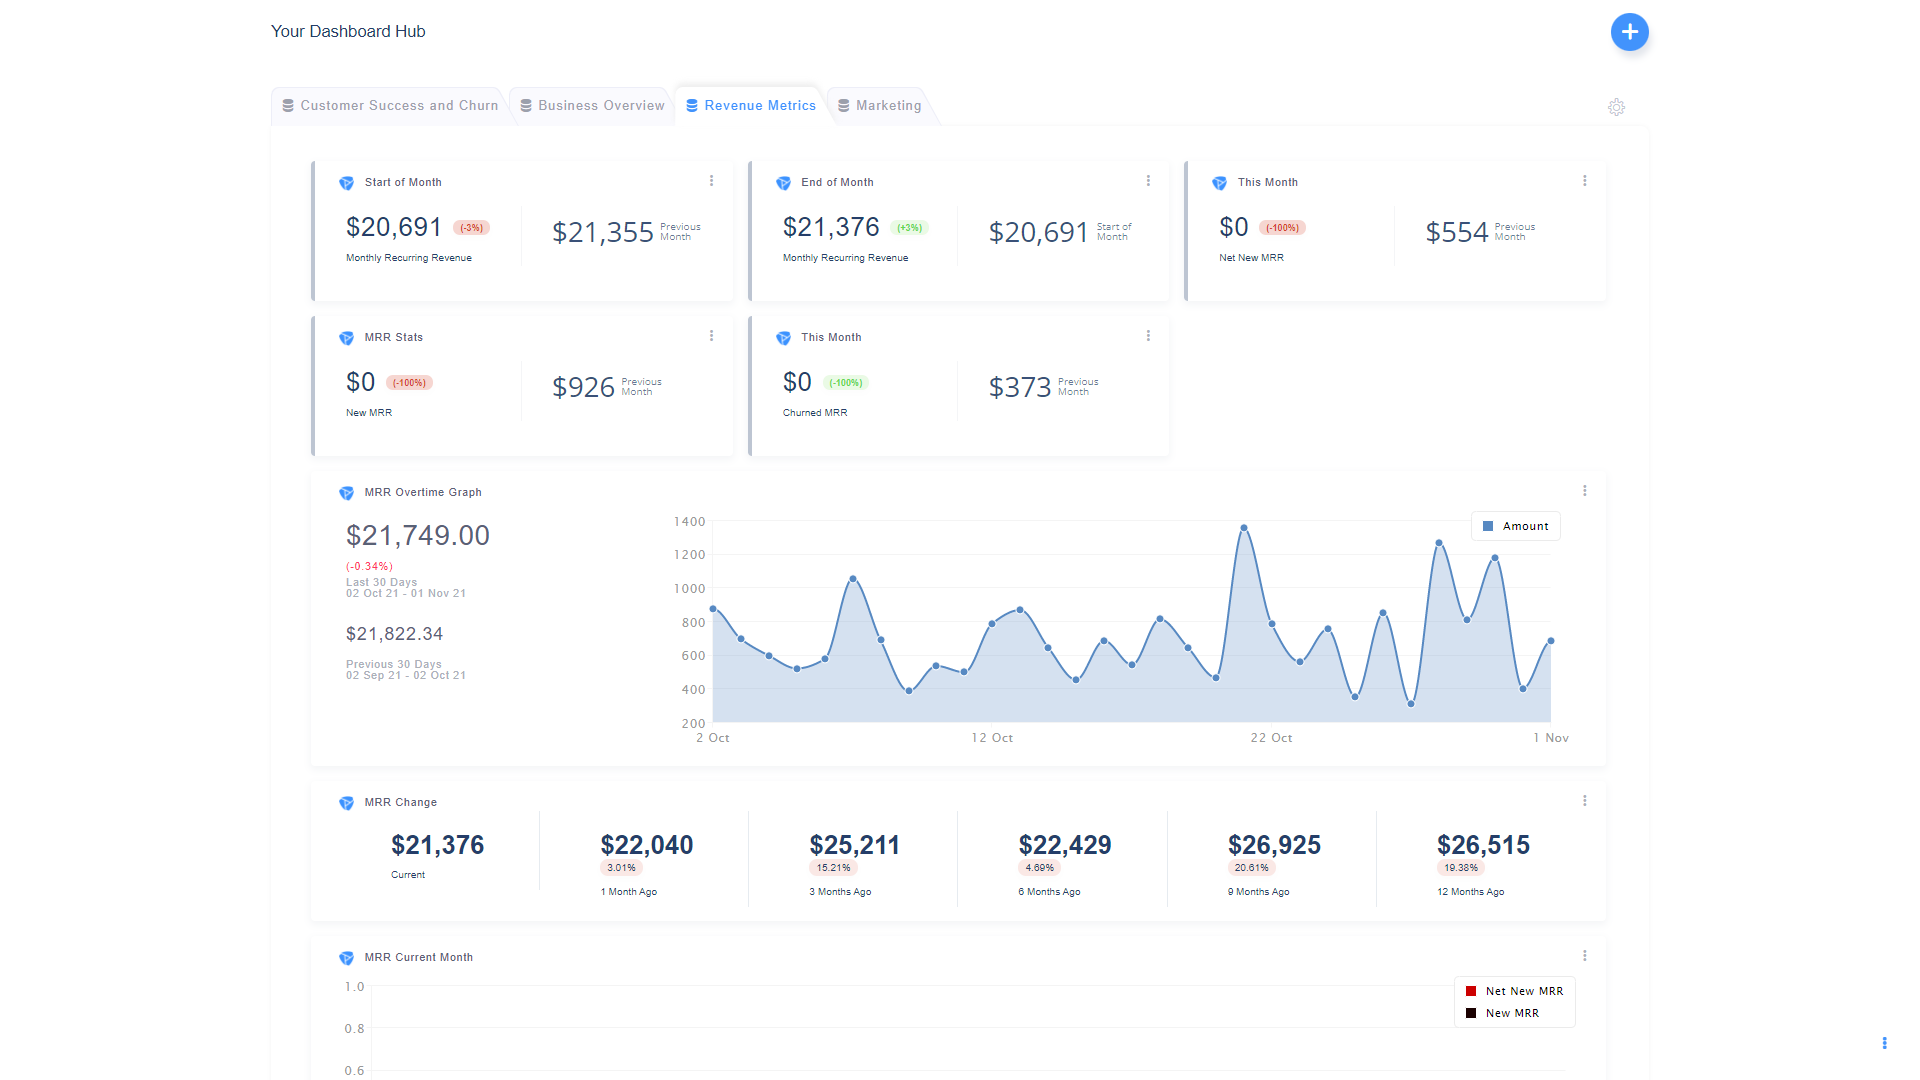Click database icon on Marketing tab
The height and width of the screenshot is (1080, 1920).
click(x=844, y=106)
